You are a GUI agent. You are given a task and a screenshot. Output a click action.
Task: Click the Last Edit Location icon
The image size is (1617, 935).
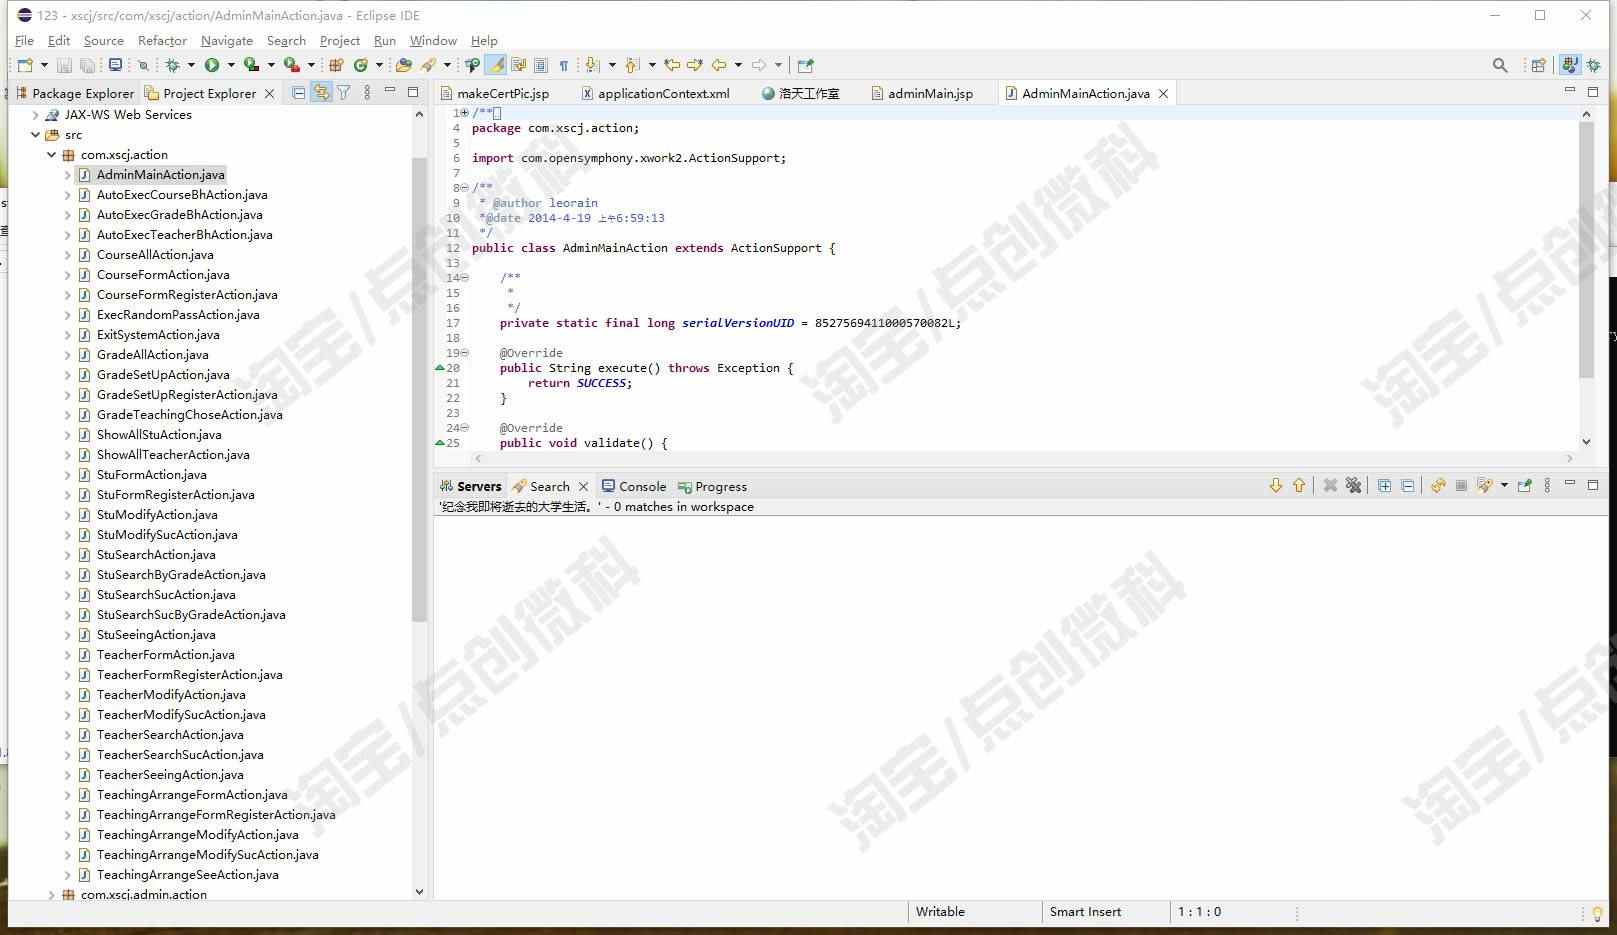click(x=672, y=65)
